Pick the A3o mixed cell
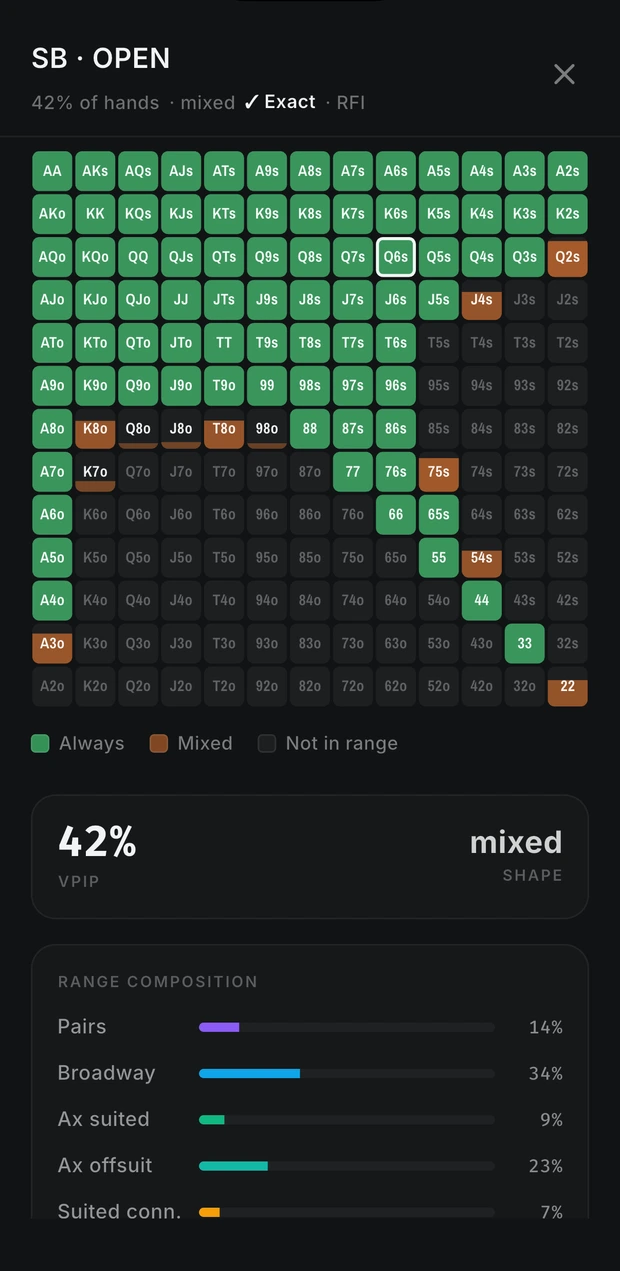620x1271 pixels. [x=52, y=644]
